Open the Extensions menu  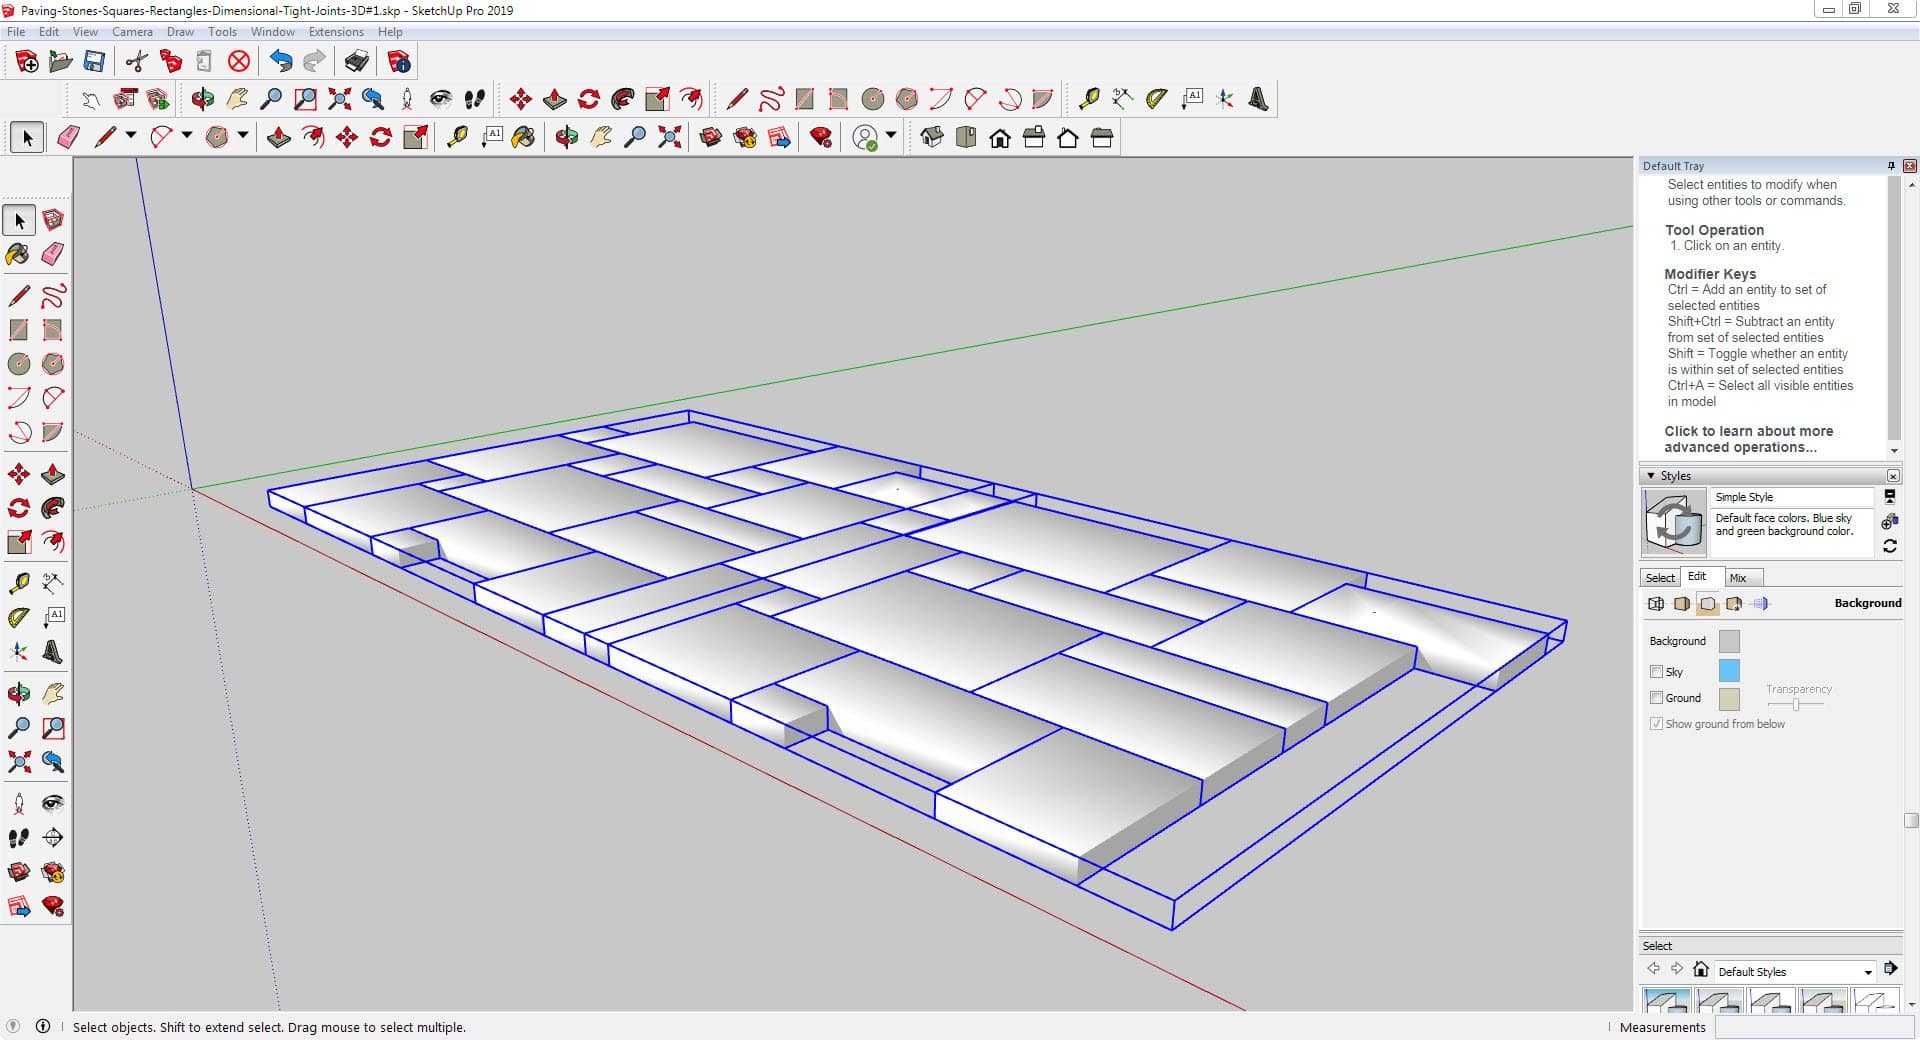coord(336,32)
